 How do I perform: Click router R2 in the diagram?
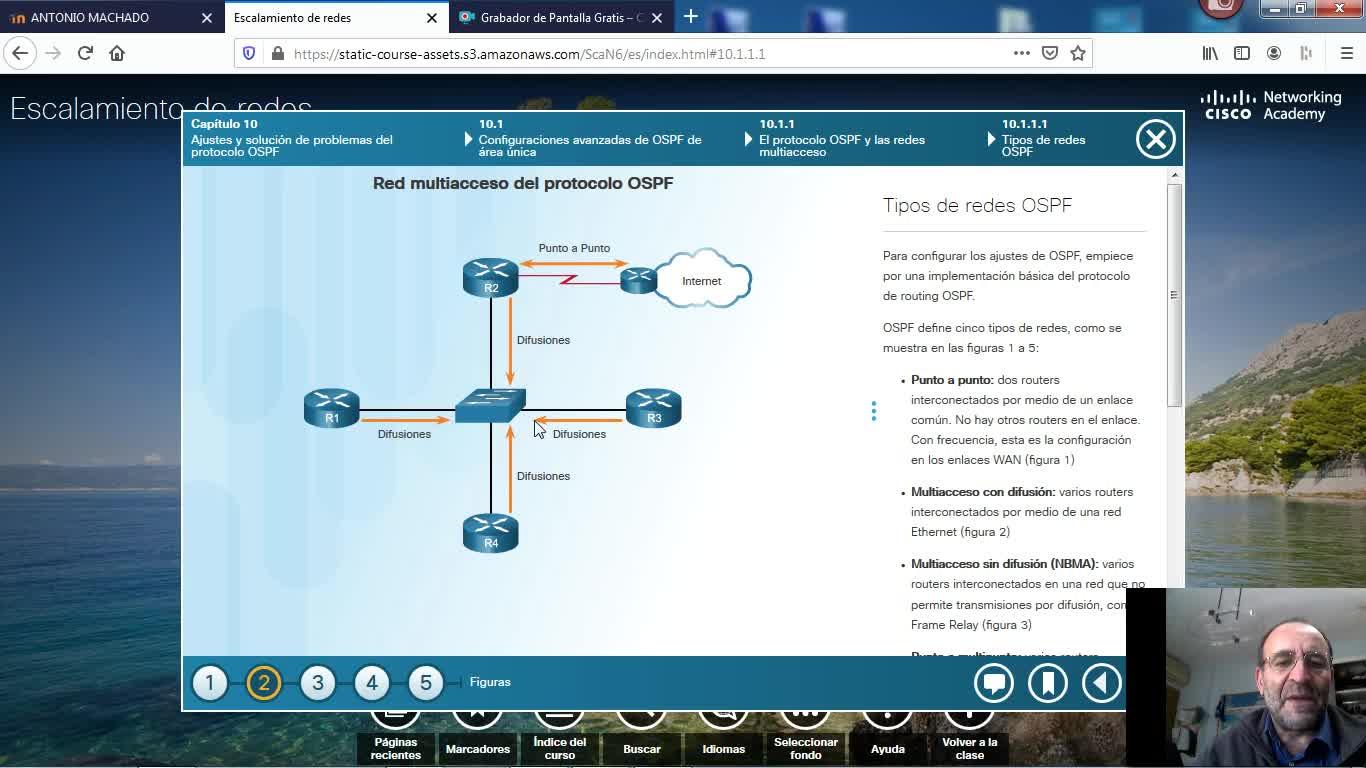click(491, 278)
